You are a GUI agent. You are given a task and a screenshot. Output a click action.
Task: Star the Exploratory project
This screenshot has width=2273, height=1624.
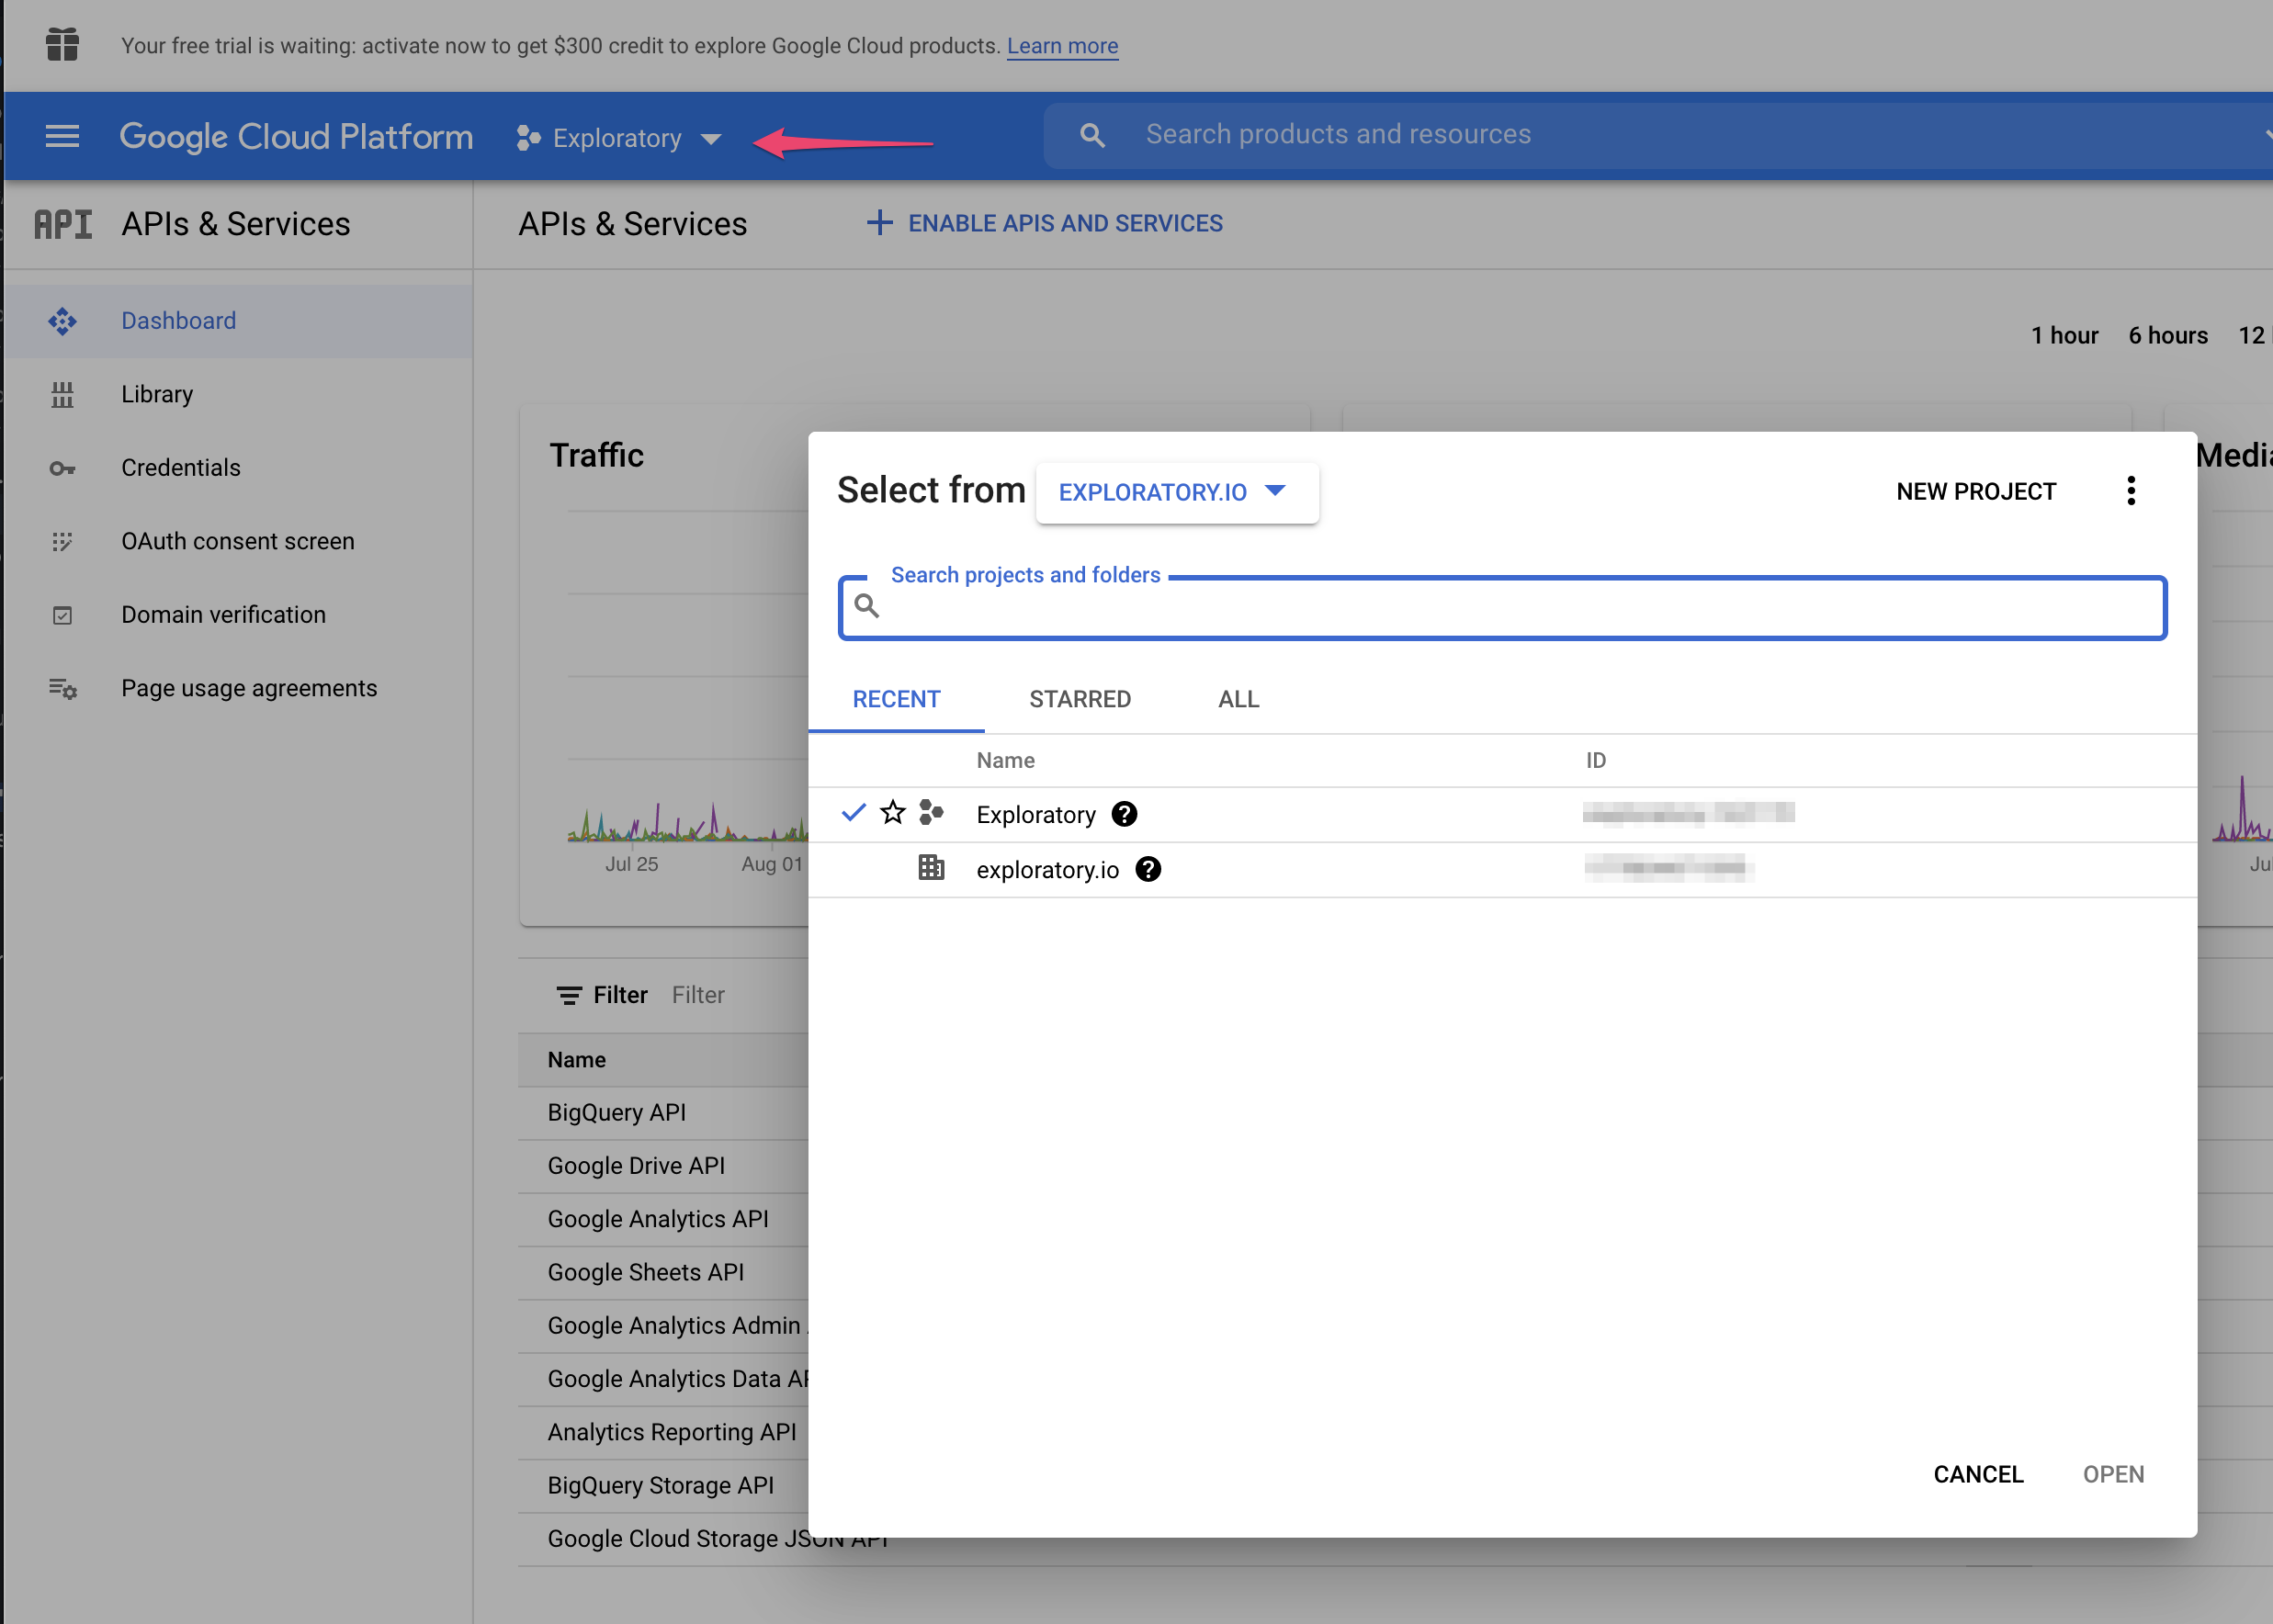click(x=892, y=812)
